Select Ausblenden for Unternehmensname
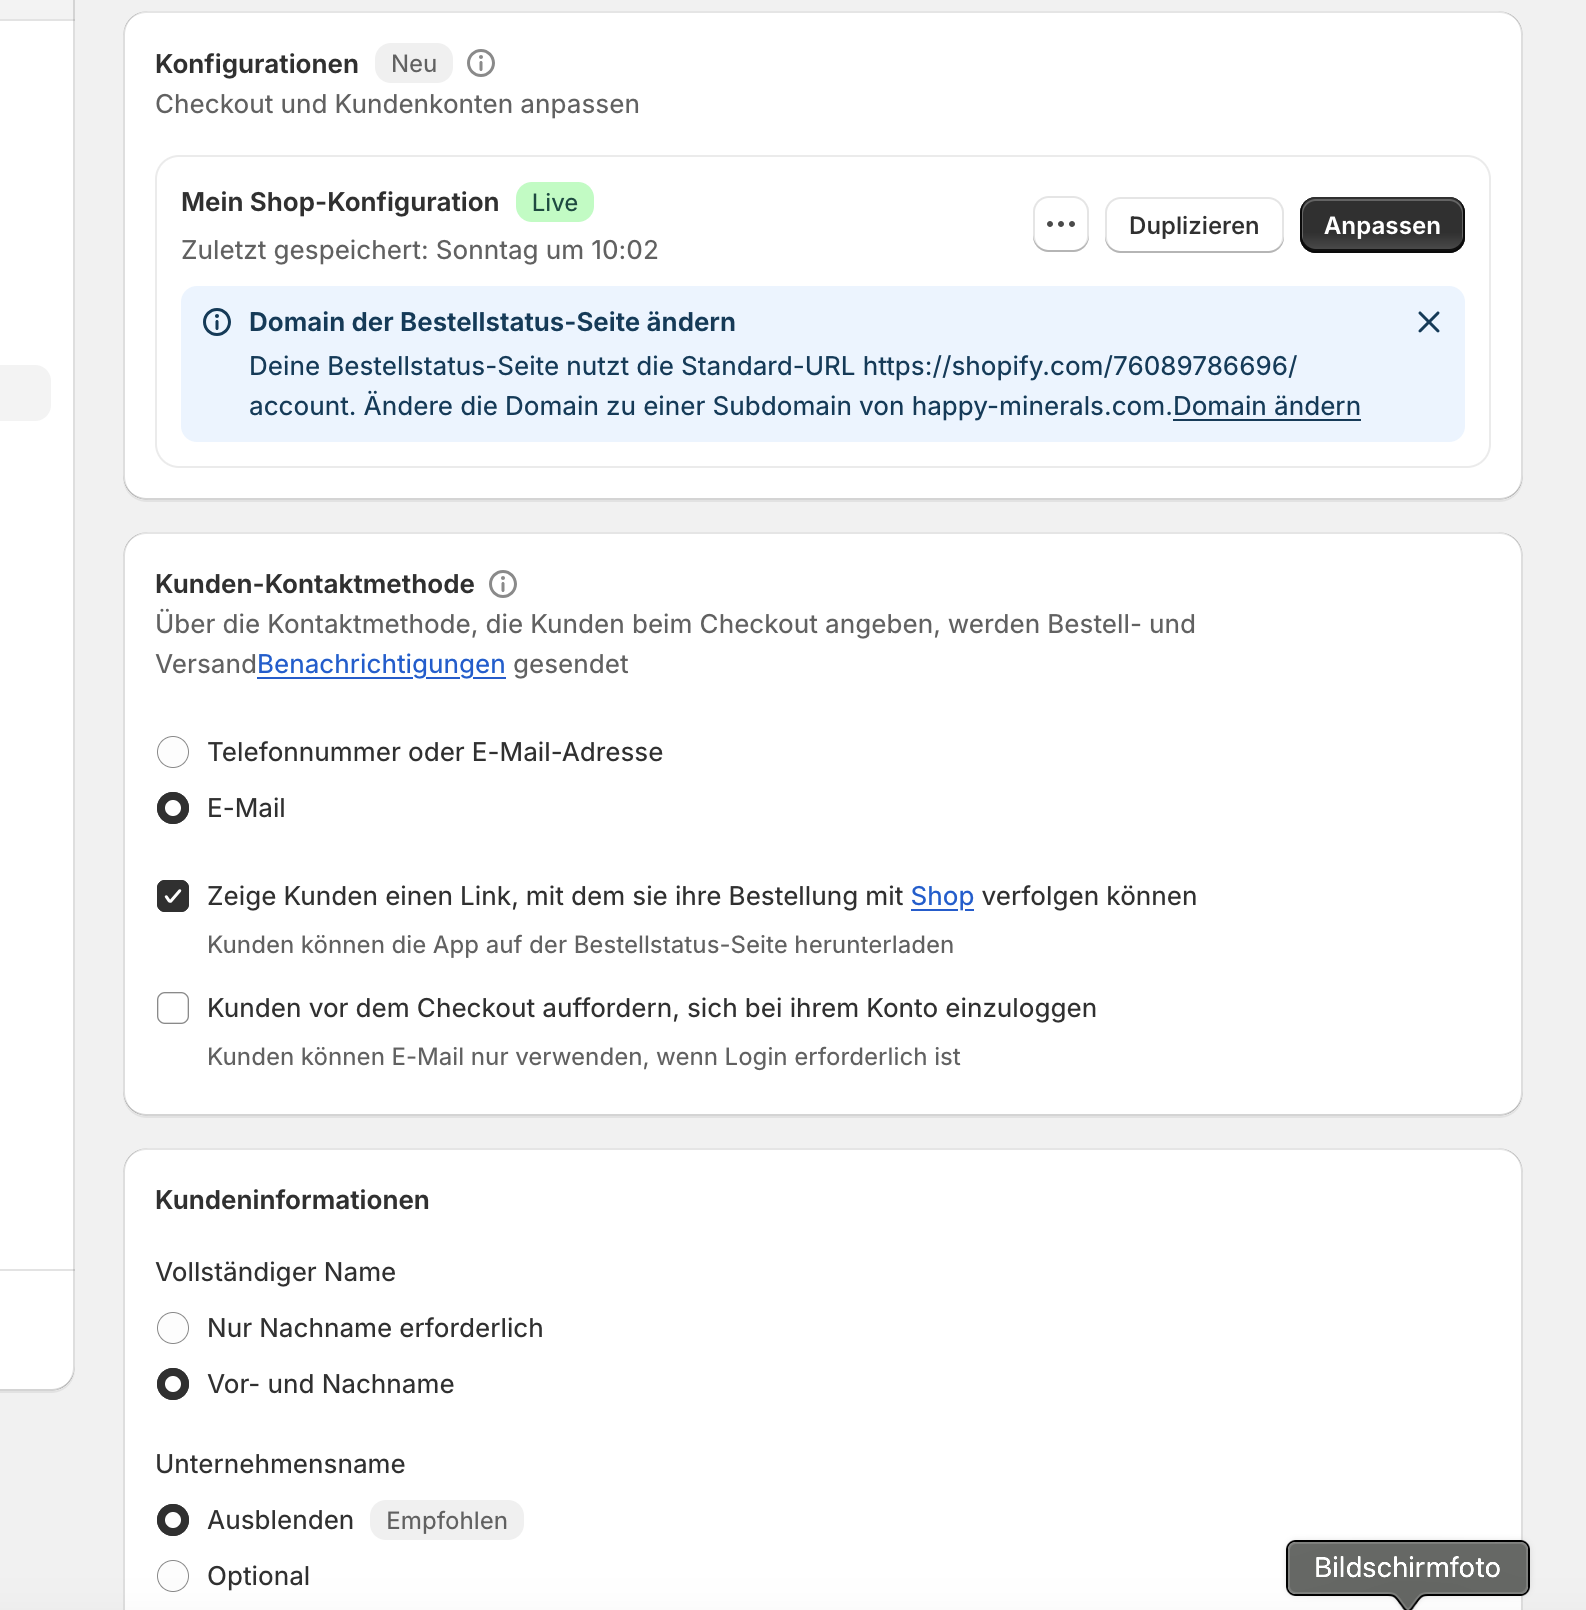The height and width of the screenshot is (1610, 1586). click(173, 1520)
